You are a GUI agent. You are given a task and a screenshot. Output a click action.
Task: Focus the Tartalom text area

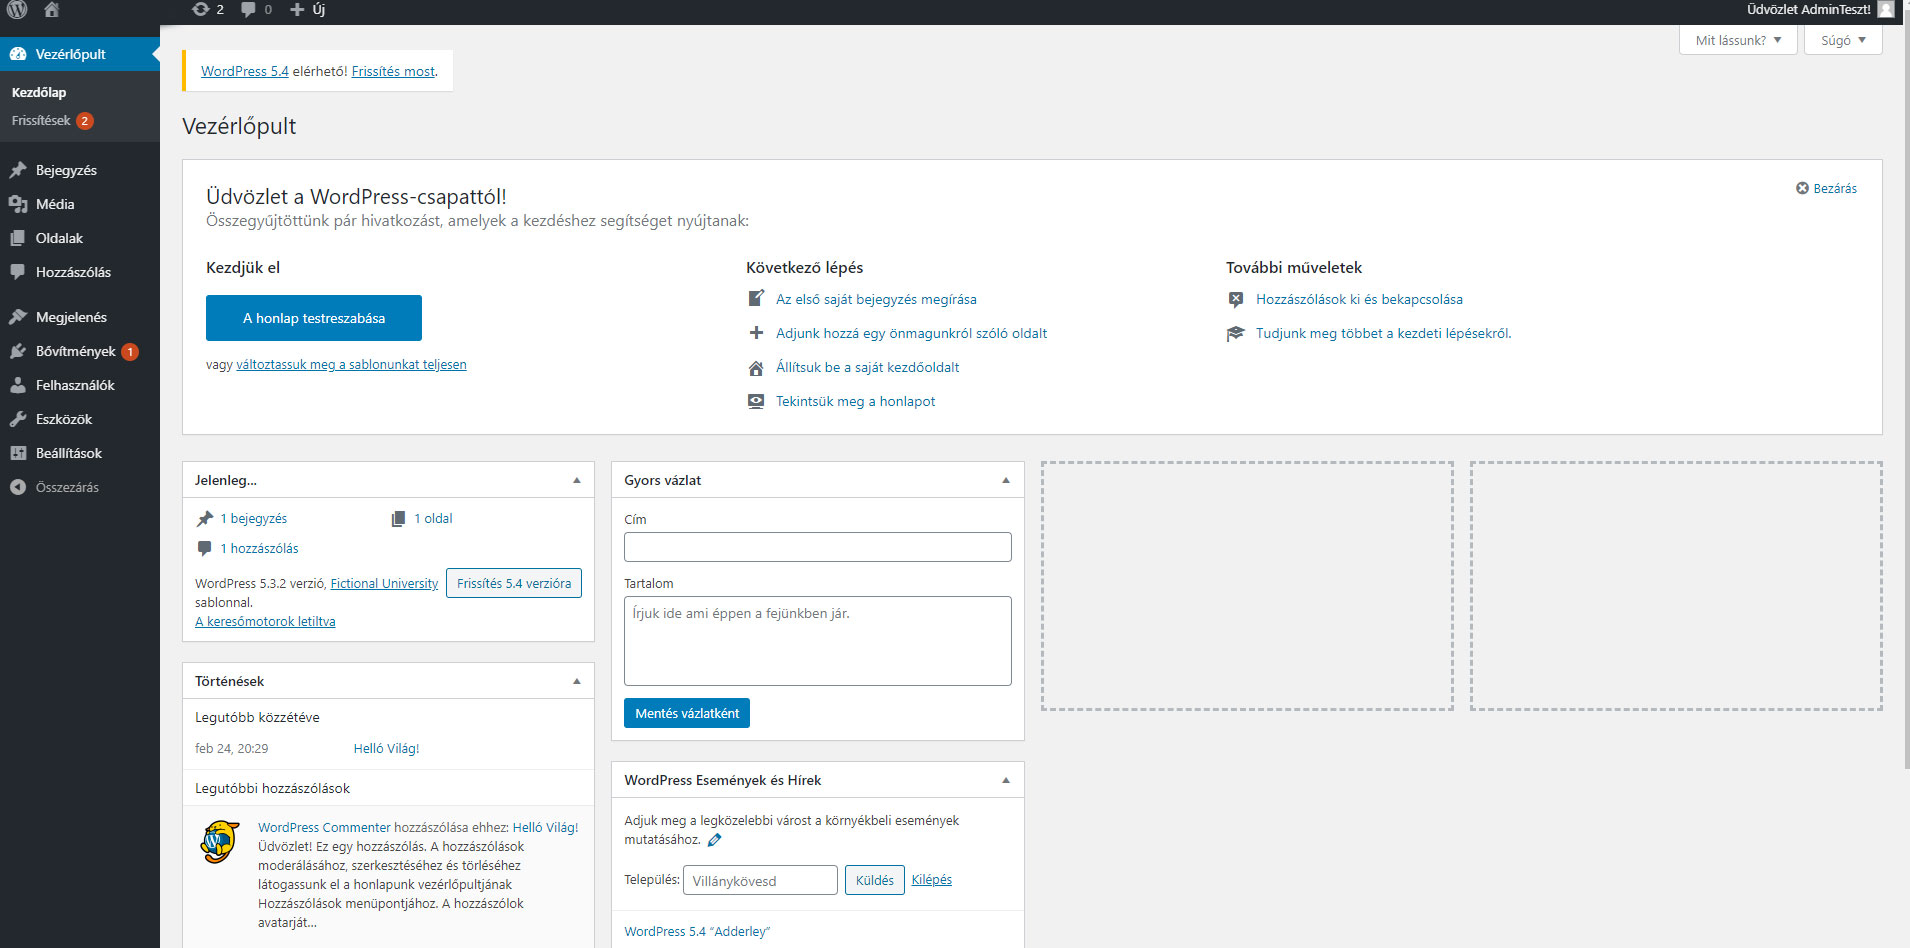(818, 641)
